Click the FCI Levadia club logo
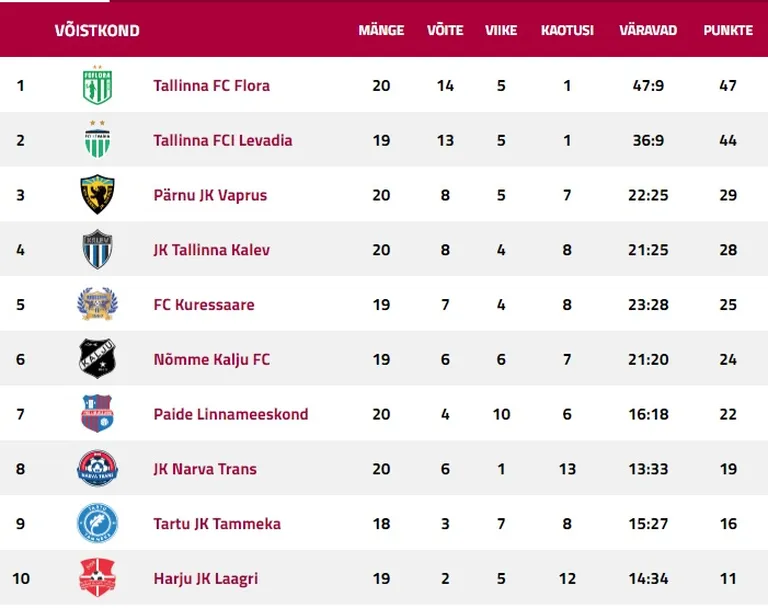Screen dimensions: 768x608 tap(97, 139)
